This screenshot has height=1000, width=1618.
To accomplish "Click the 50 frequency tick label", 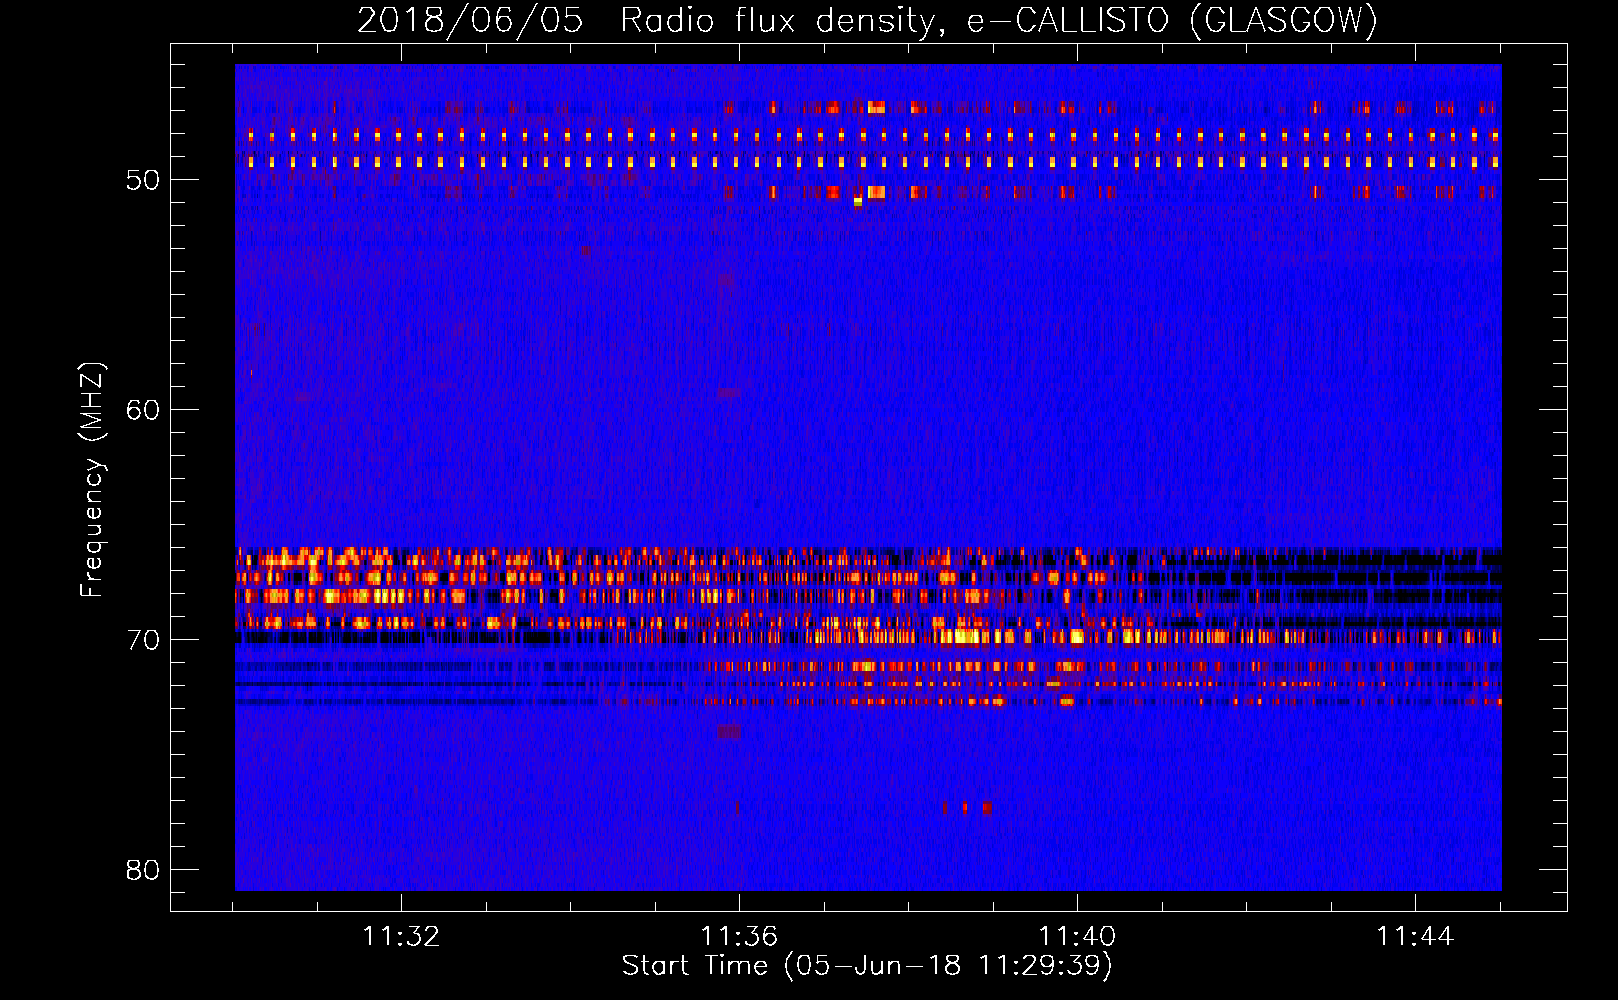I will 142,180.
